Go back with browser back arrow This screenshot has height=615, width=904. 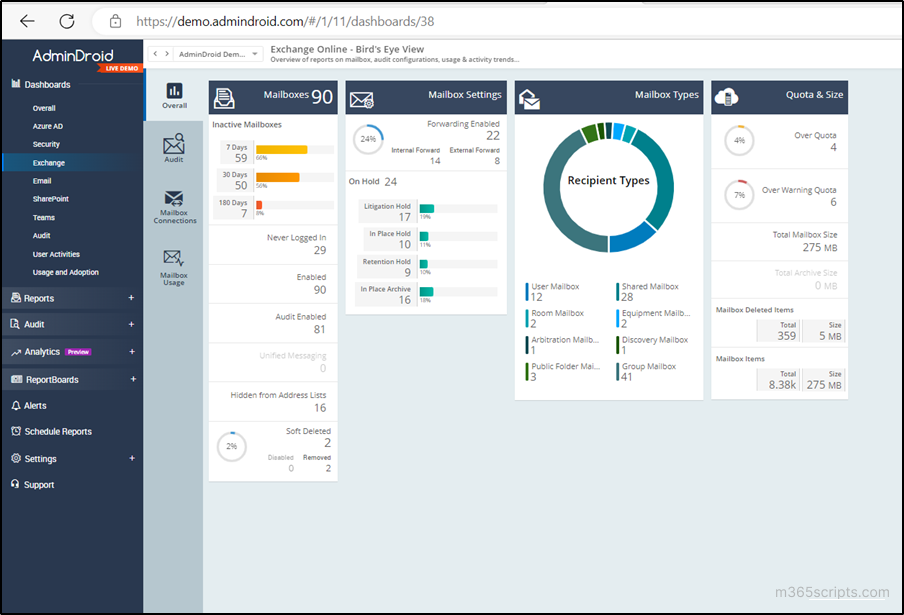point(27,21)
